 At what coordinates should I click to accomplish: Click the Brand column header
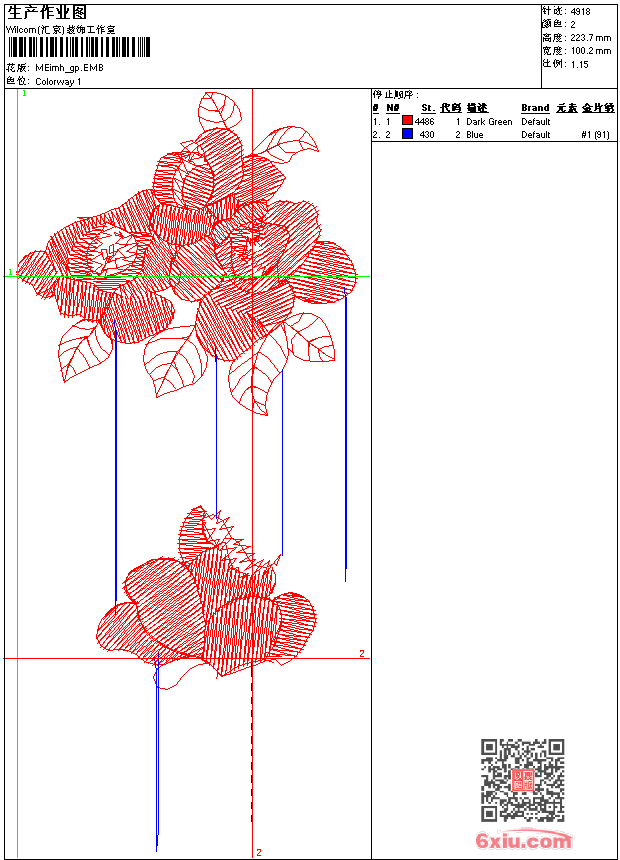point(535,108)
